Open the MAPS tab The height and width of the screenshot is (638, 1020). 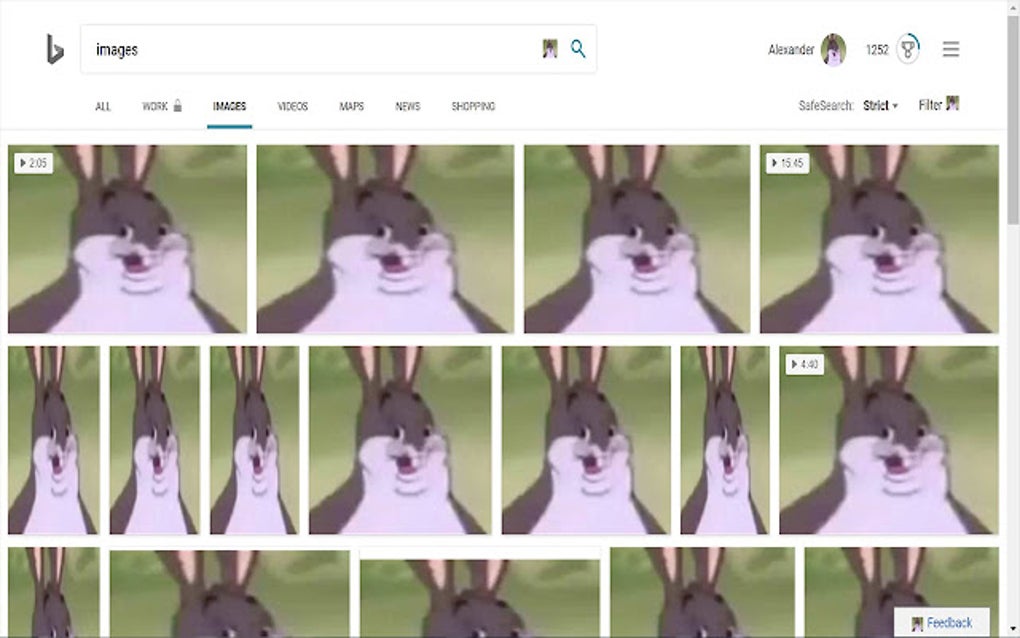point(350,105)
